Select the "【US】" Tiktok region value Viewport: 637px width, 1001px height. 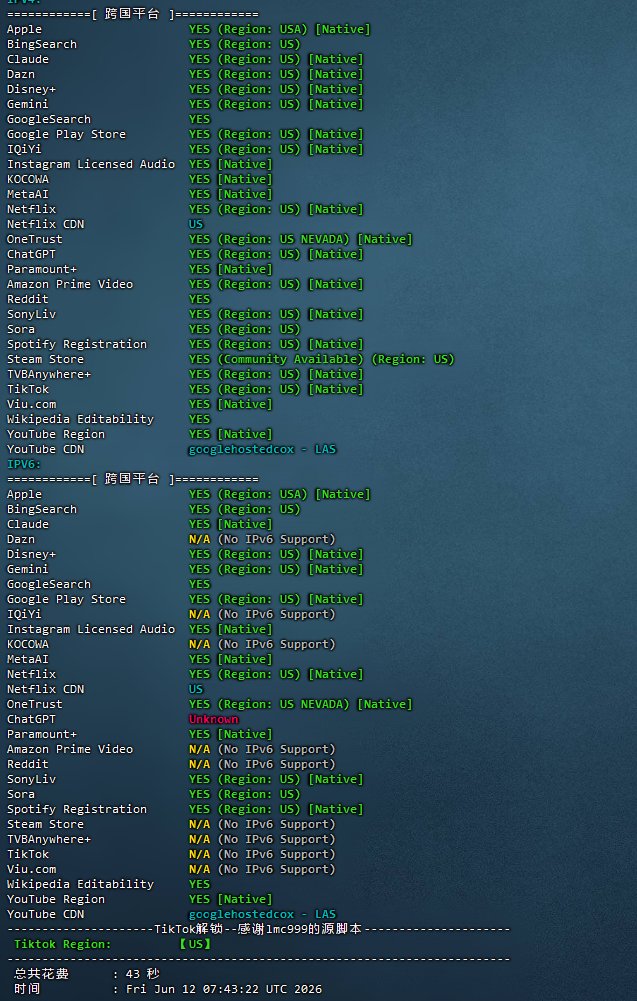[x=195, y=944]
